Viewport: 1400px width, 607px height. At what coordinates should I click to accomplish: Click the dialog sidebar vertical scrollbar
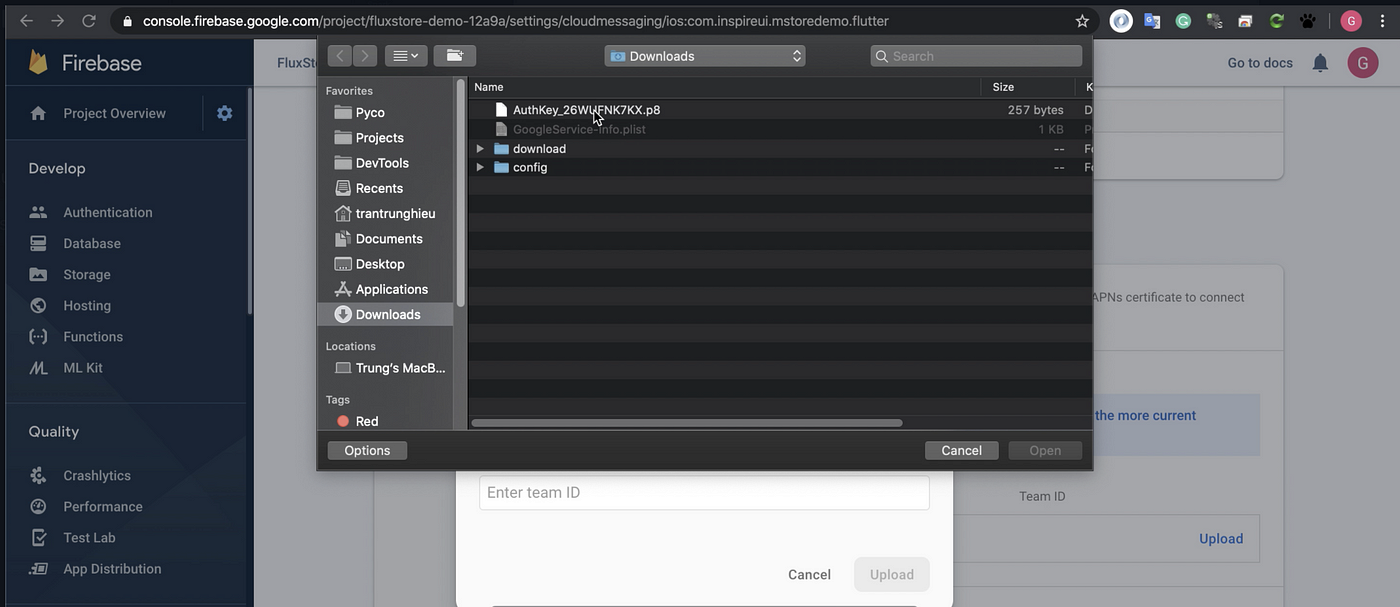tap(461, 193)
